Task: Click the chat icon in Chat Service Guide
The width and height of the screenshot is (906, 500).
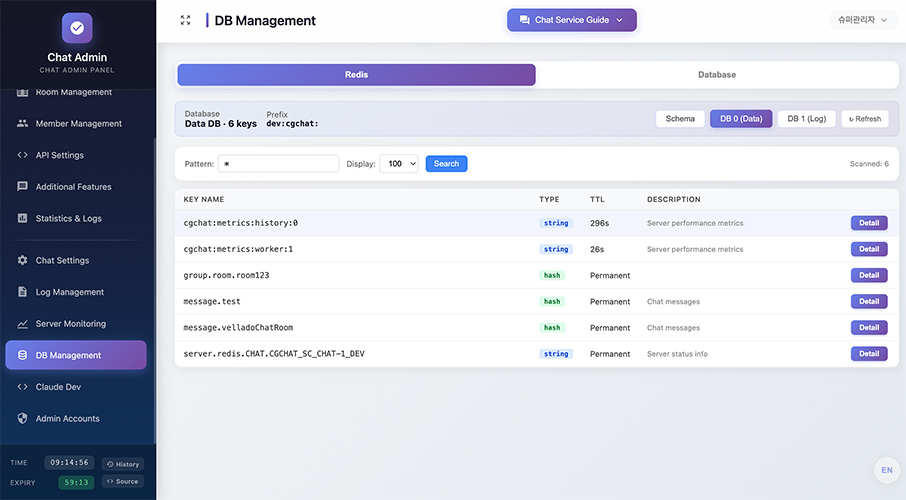Action: [525, 20]
